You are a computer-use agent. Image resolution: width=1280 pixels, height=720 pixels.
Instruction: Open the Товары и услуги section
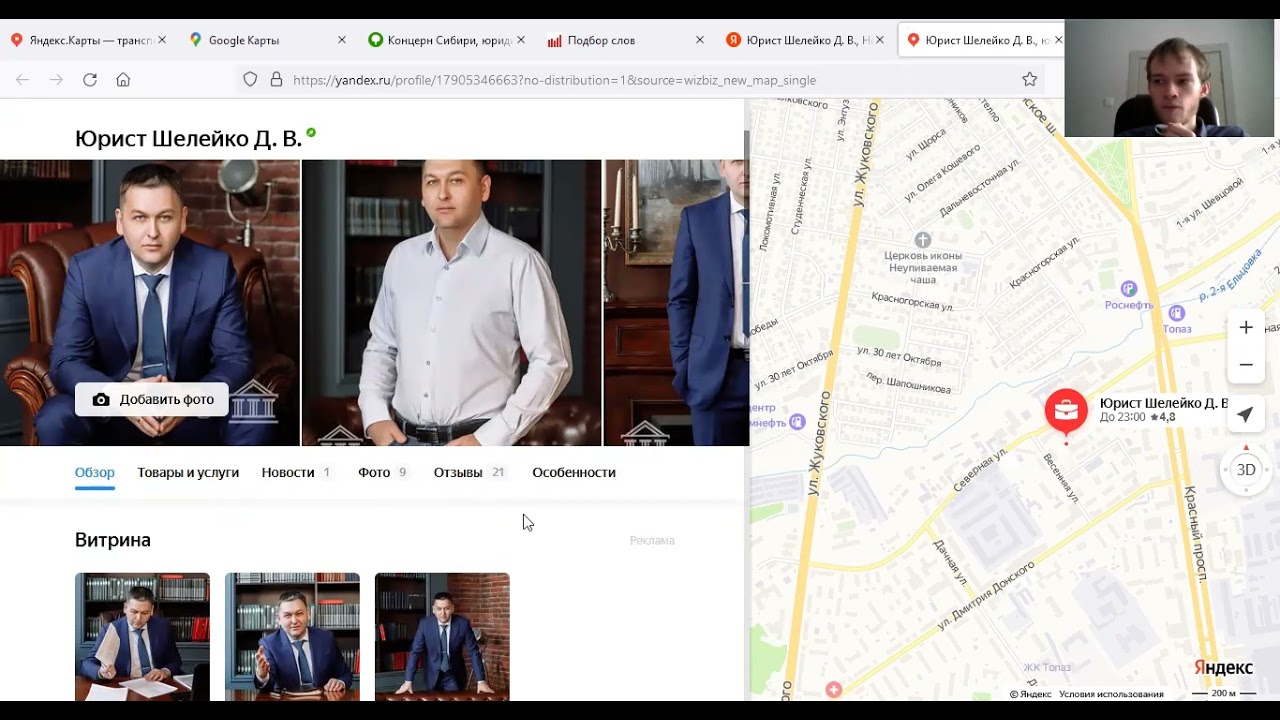pyautogui.click(x=188, y=472)
